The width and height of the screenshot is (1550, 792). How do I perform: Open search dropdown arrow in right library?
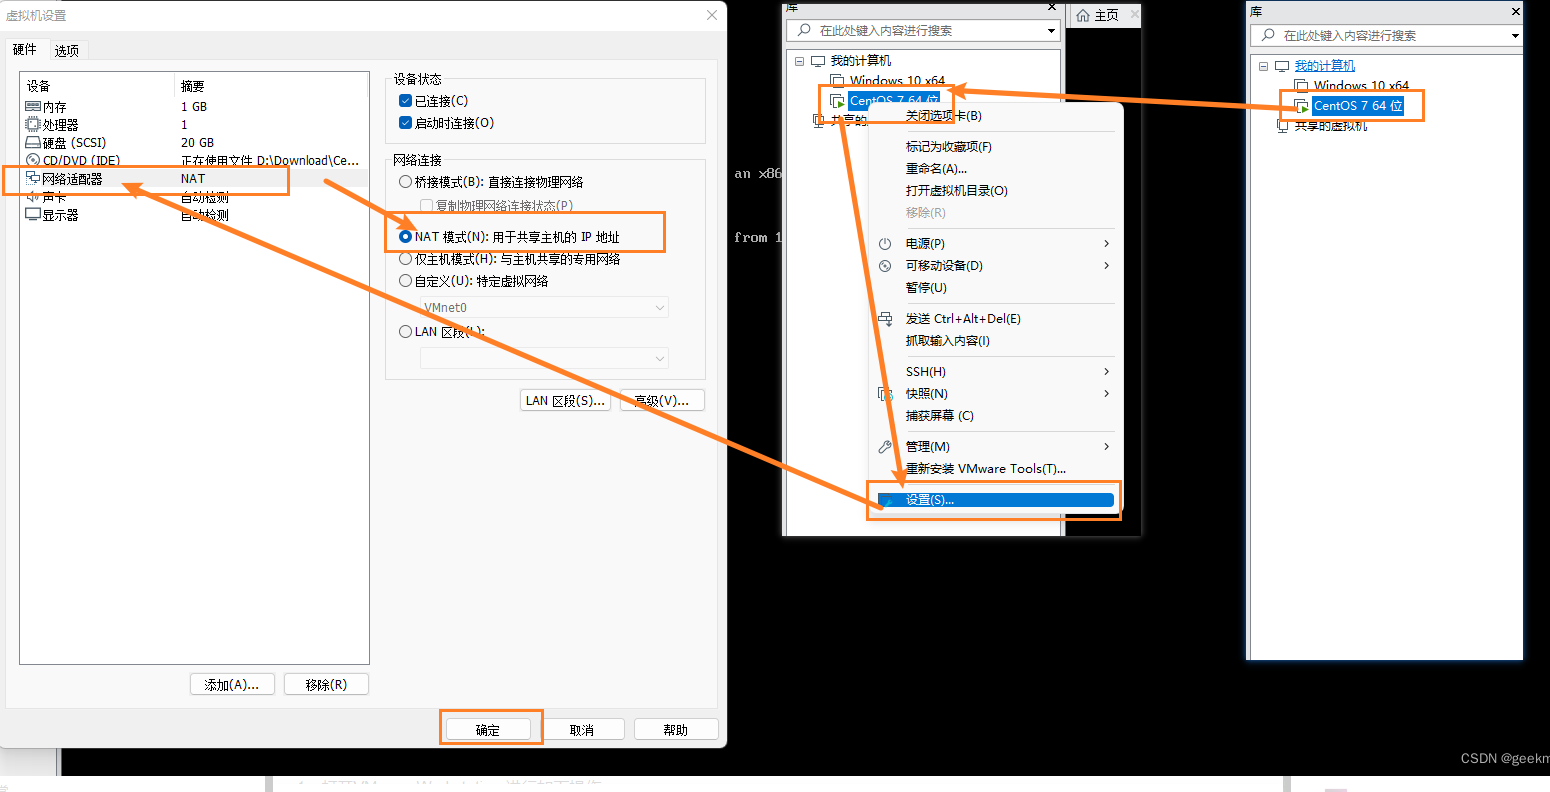[1515, 36]
